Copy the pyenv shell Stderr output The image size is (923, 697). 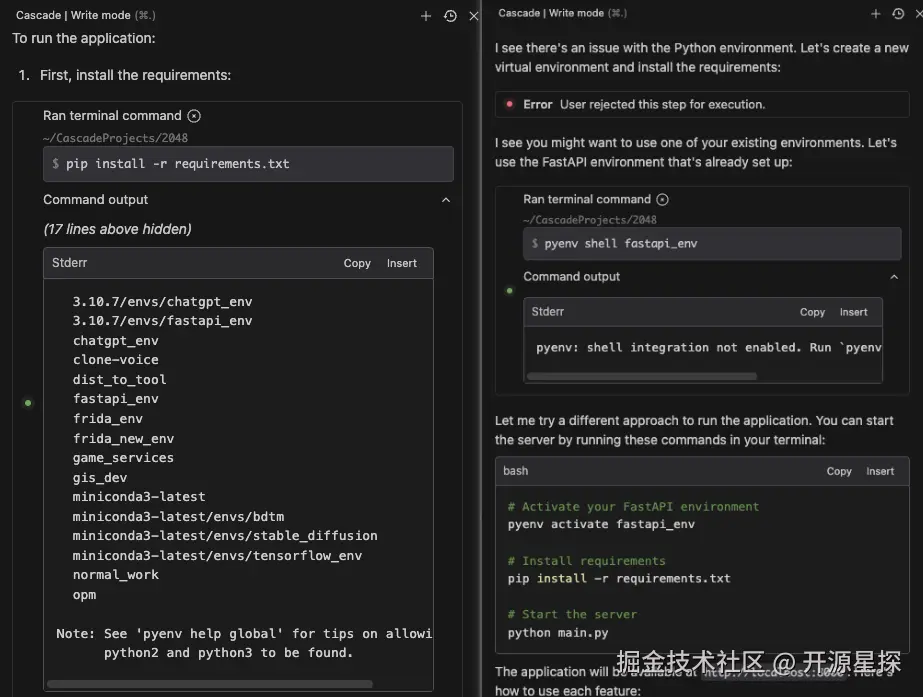(812, 312)
